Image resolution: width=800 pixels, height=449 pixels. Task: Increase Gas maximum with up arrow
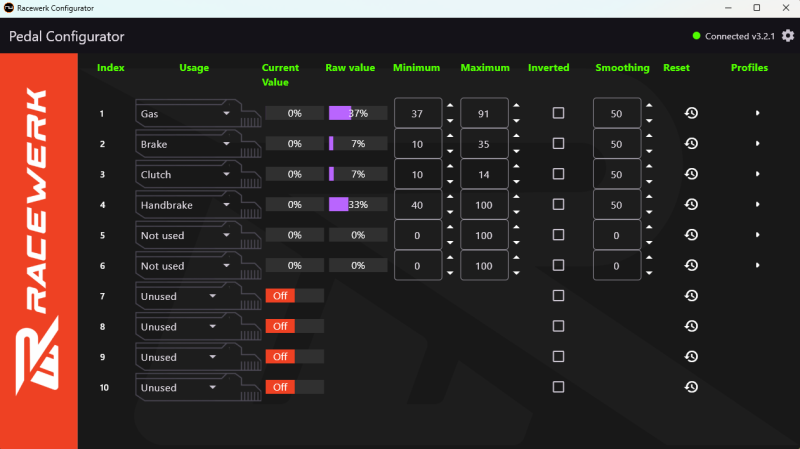point(516,106)
